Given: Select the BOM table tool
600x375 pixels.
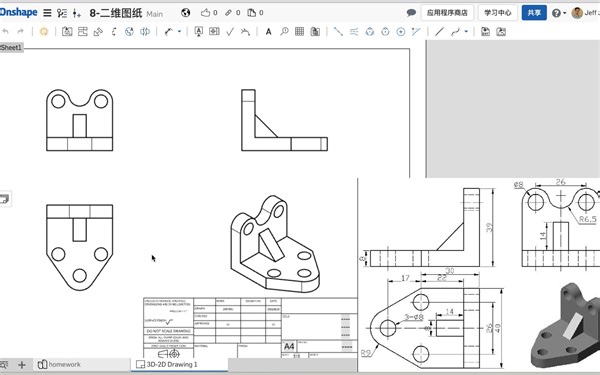Looking at the screenshot, I should click(315, 31).
